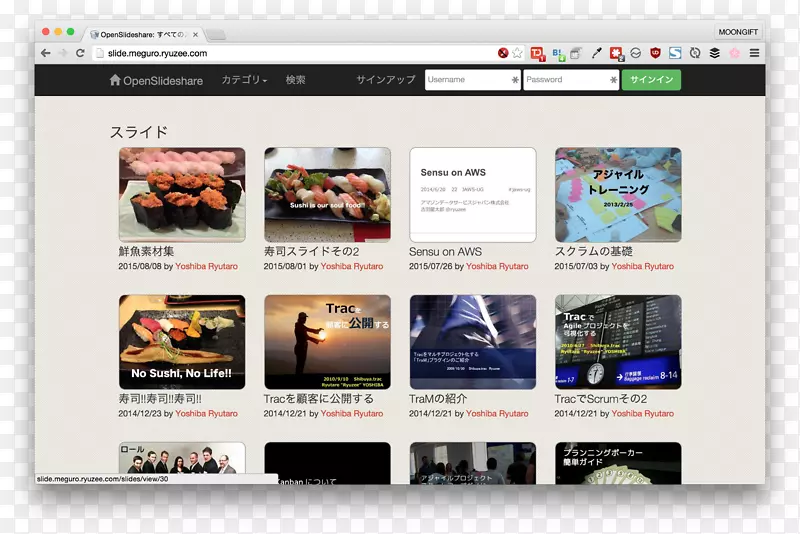
Task: Open the red asterisk LastPass extension
Action: click(617, 54)
